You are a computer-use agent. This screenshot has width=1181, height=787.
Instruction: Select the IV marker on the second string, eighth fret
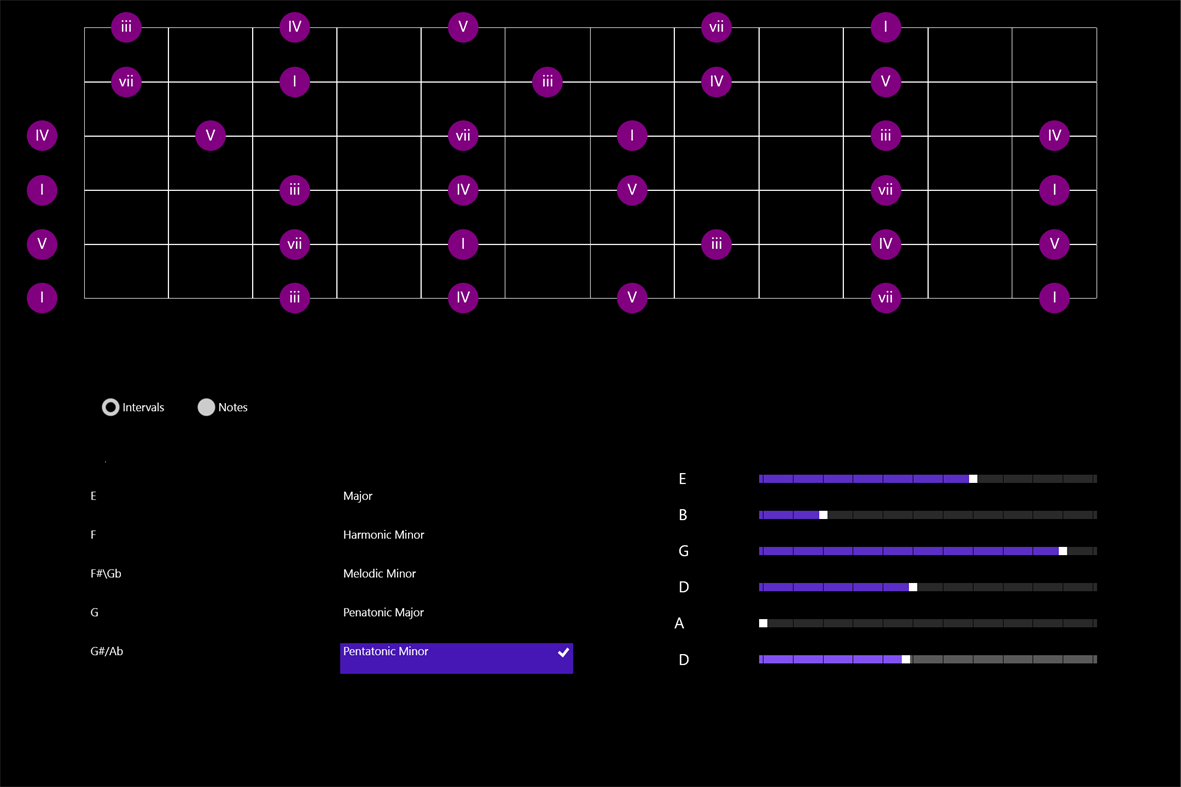click(x=716, y=82)
